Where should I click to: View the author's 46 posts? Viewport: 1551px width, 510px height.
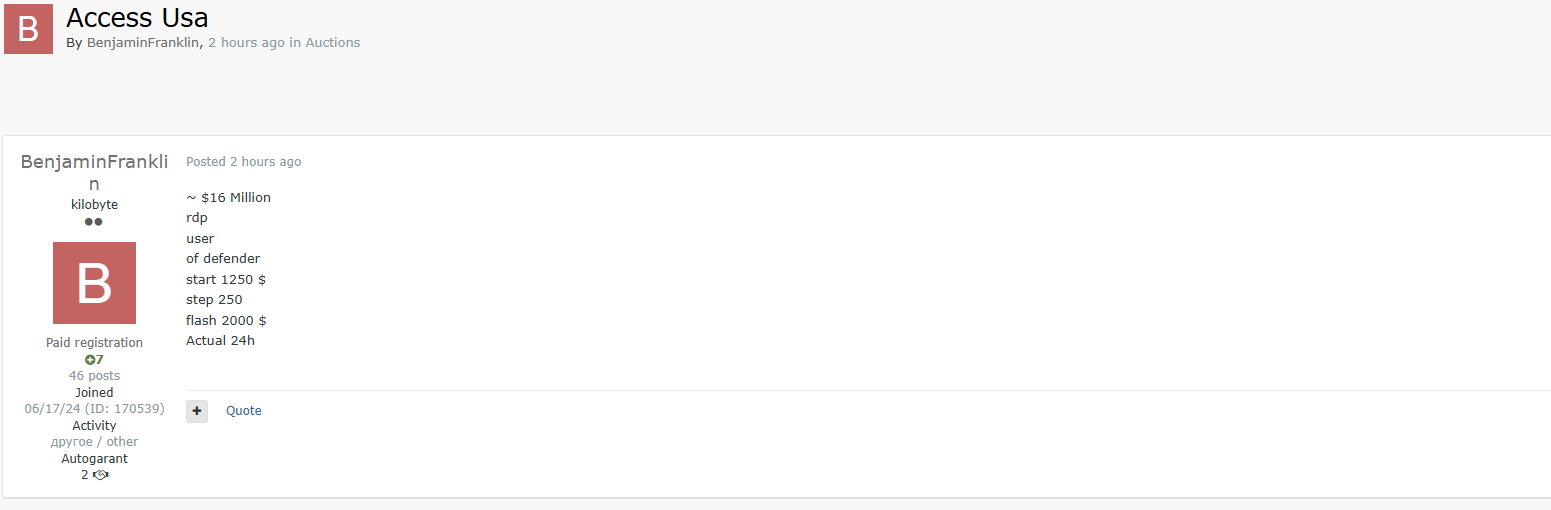[94, 376]
